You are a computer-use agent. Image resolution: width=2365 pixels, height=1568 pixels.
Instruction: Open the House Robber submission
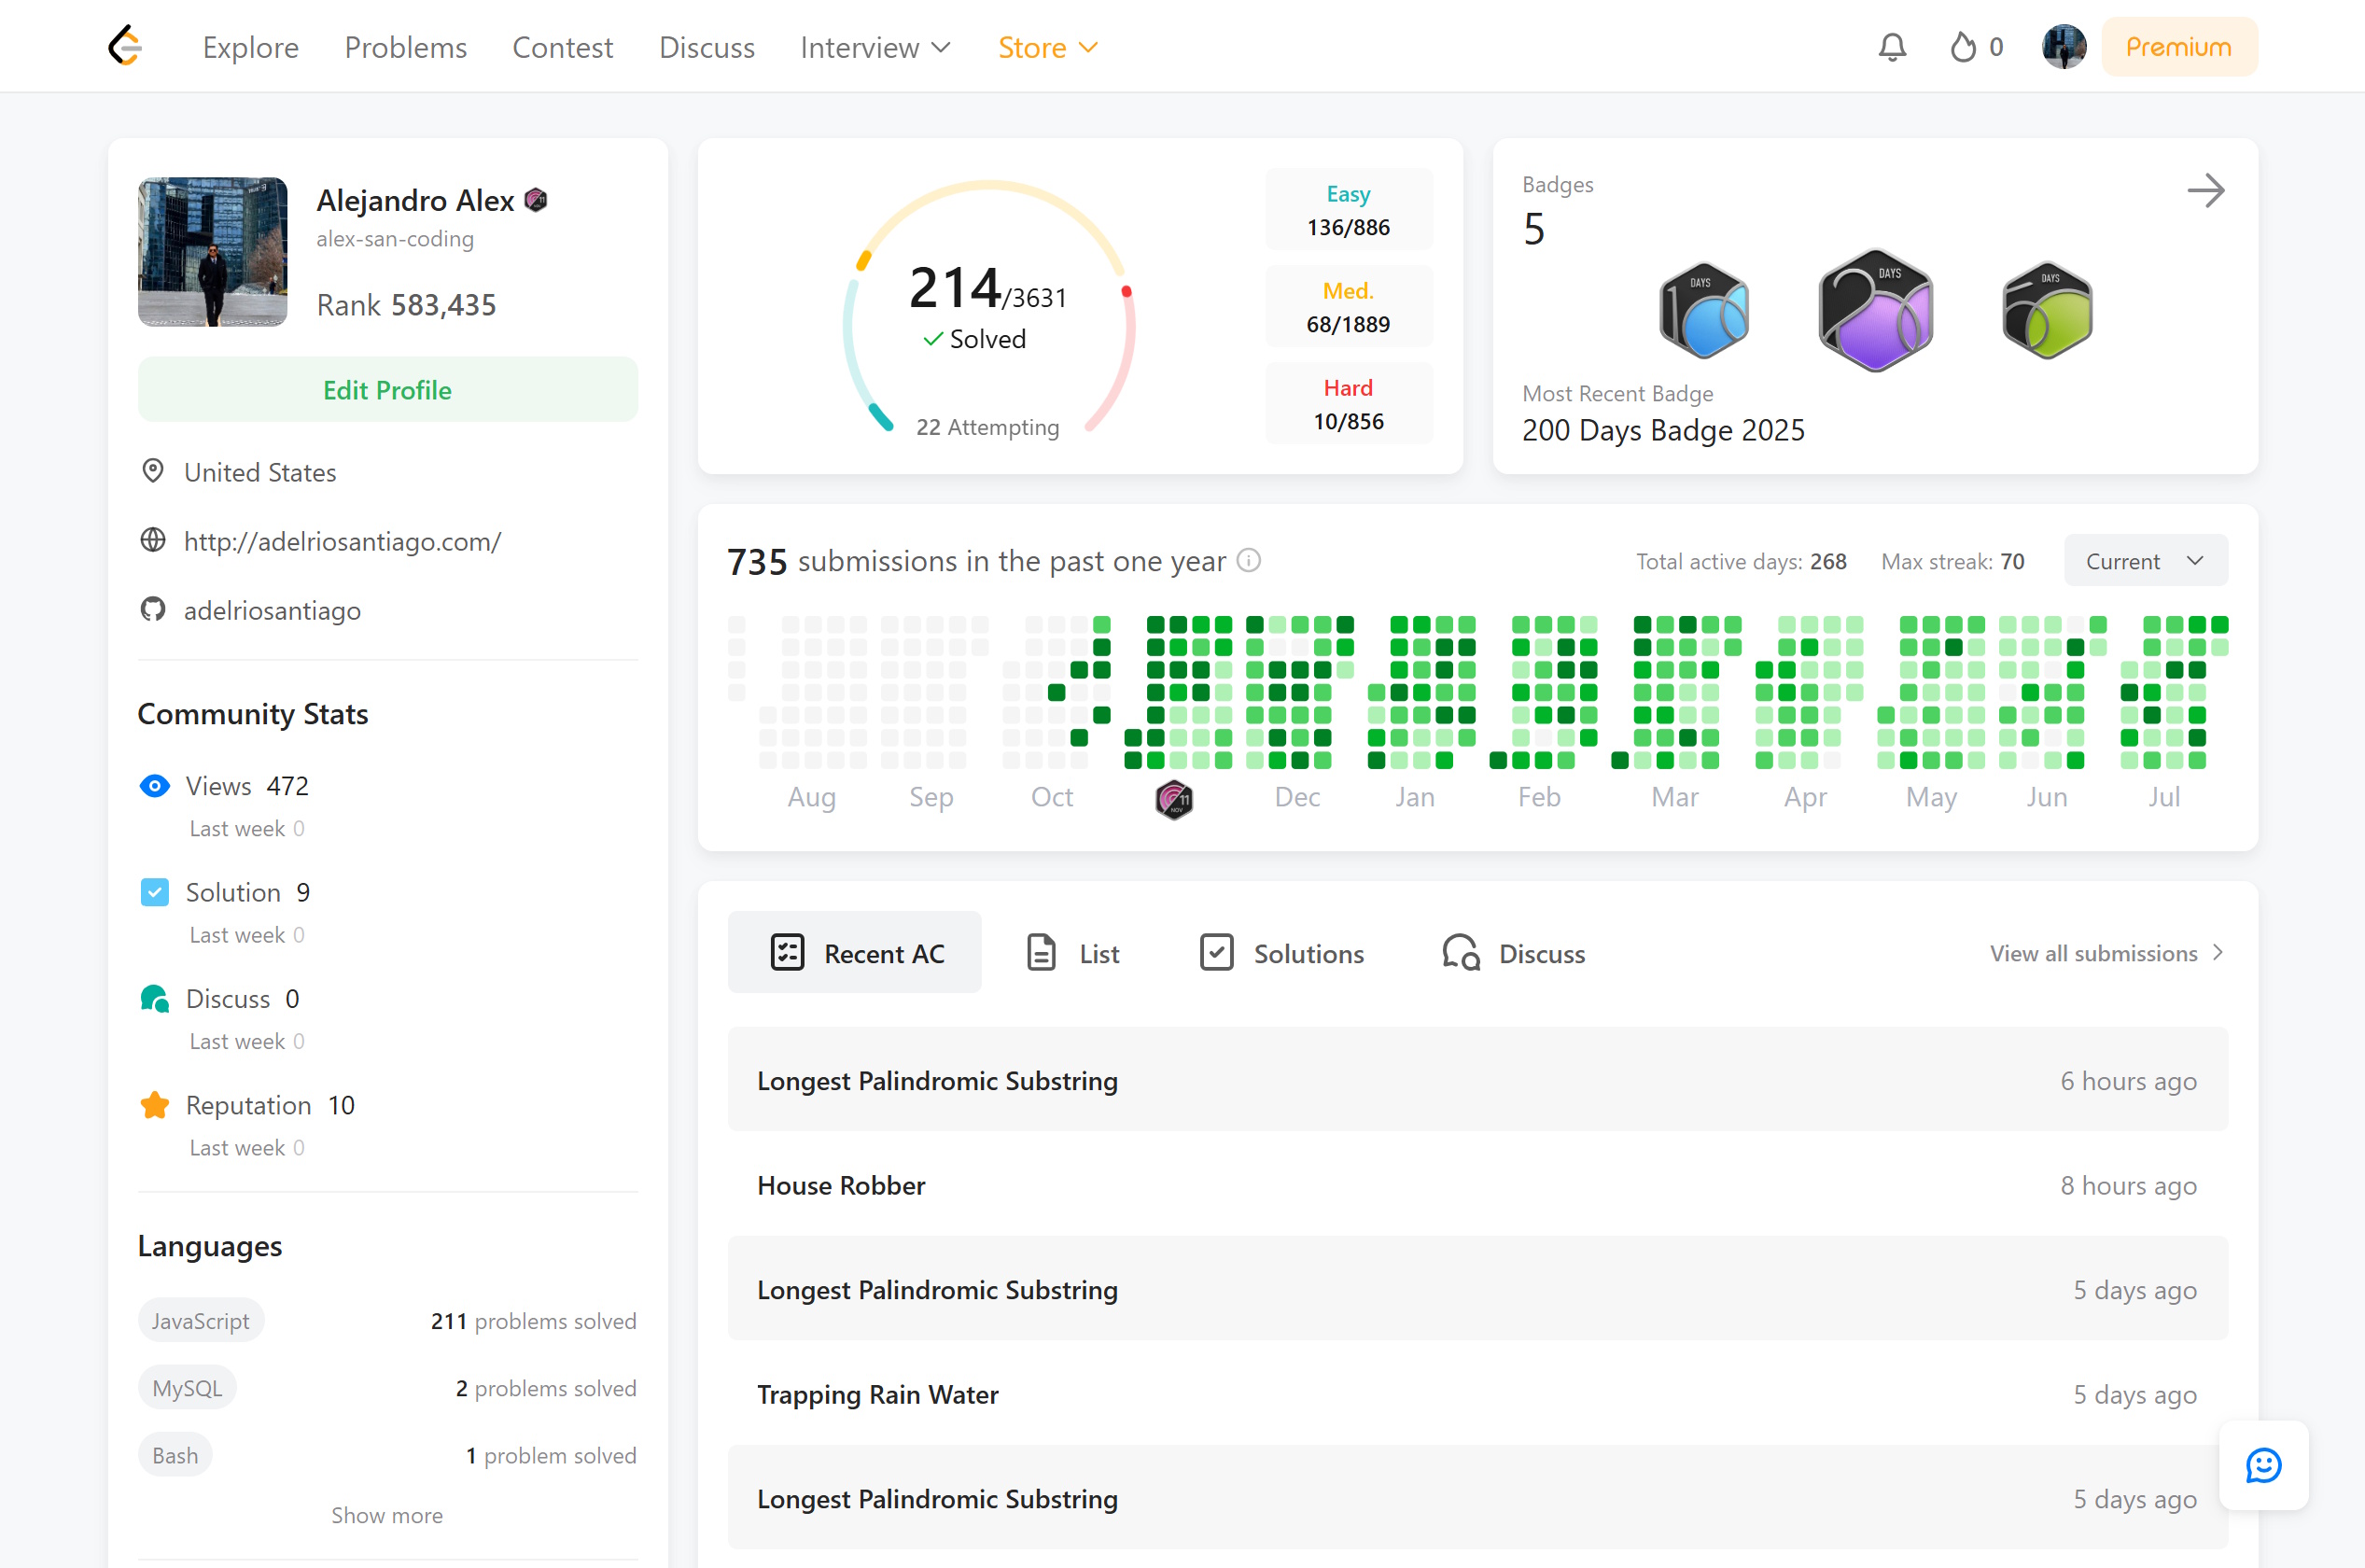pyautogui.click(x=841, y=1185)
